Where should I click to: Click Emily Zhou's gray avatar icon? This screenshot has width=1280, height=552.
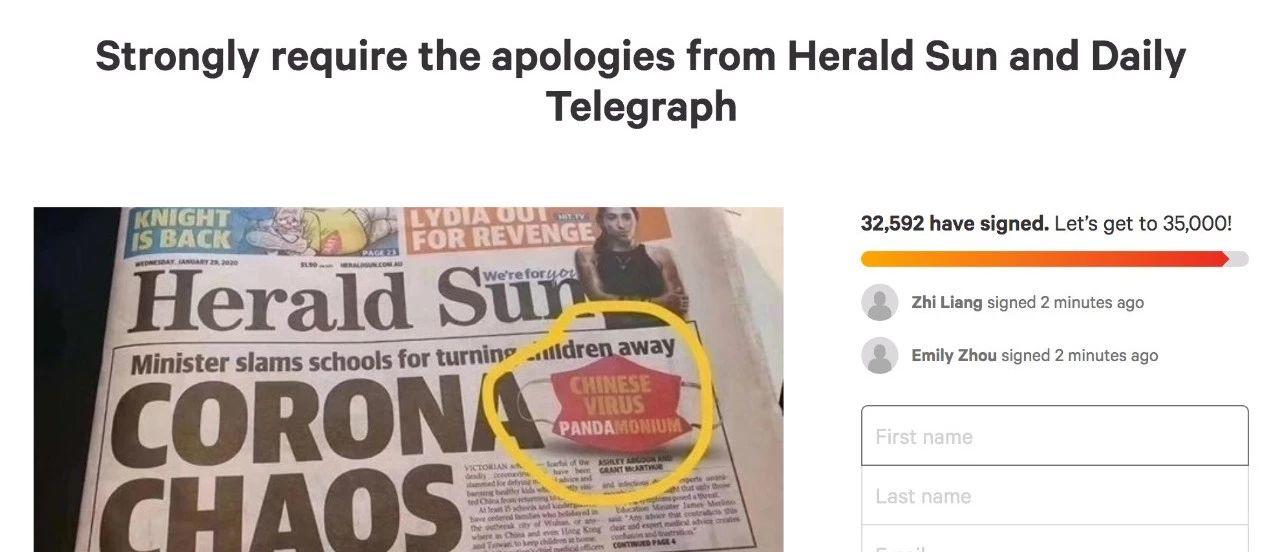[880, 355]
